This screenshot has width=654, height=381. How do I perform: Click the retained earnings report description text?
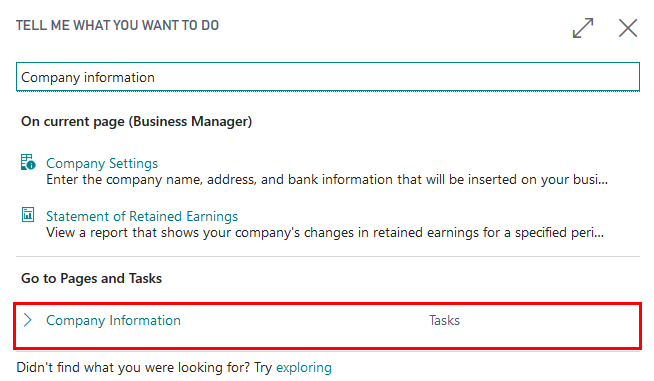point(324,233)
